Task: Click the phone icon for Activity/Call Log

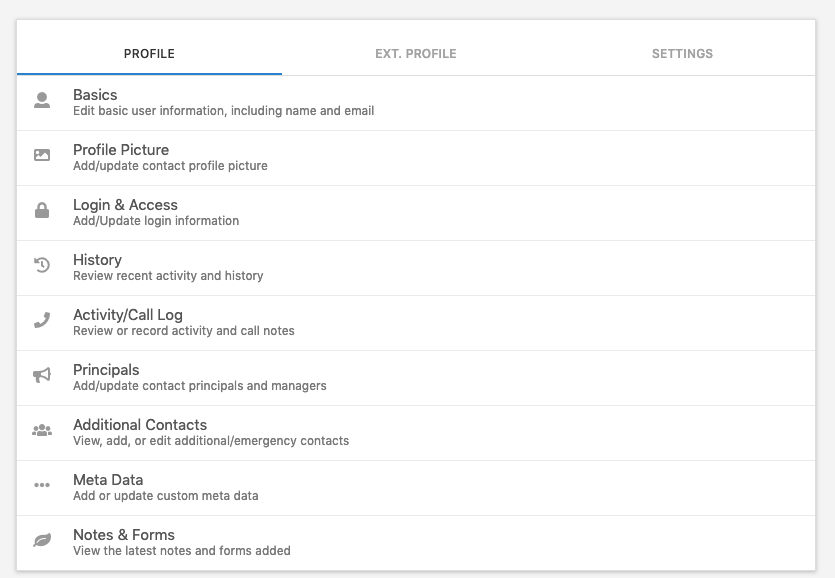Action: pos(41,319)
